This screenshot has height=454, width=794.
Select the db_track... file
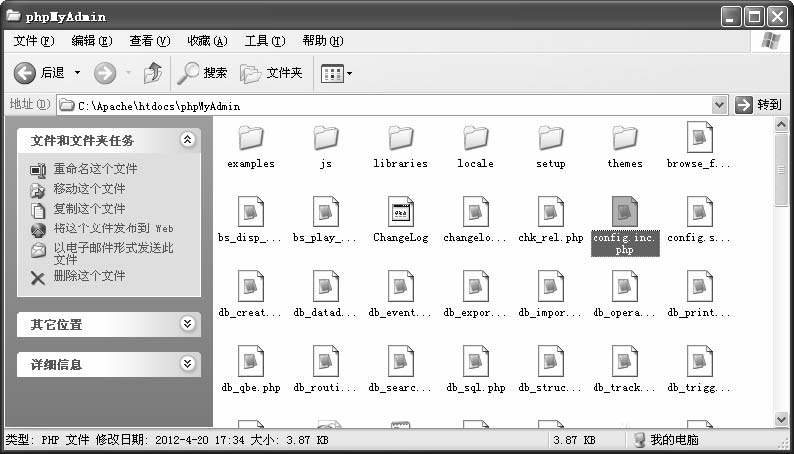pos(624,369)
